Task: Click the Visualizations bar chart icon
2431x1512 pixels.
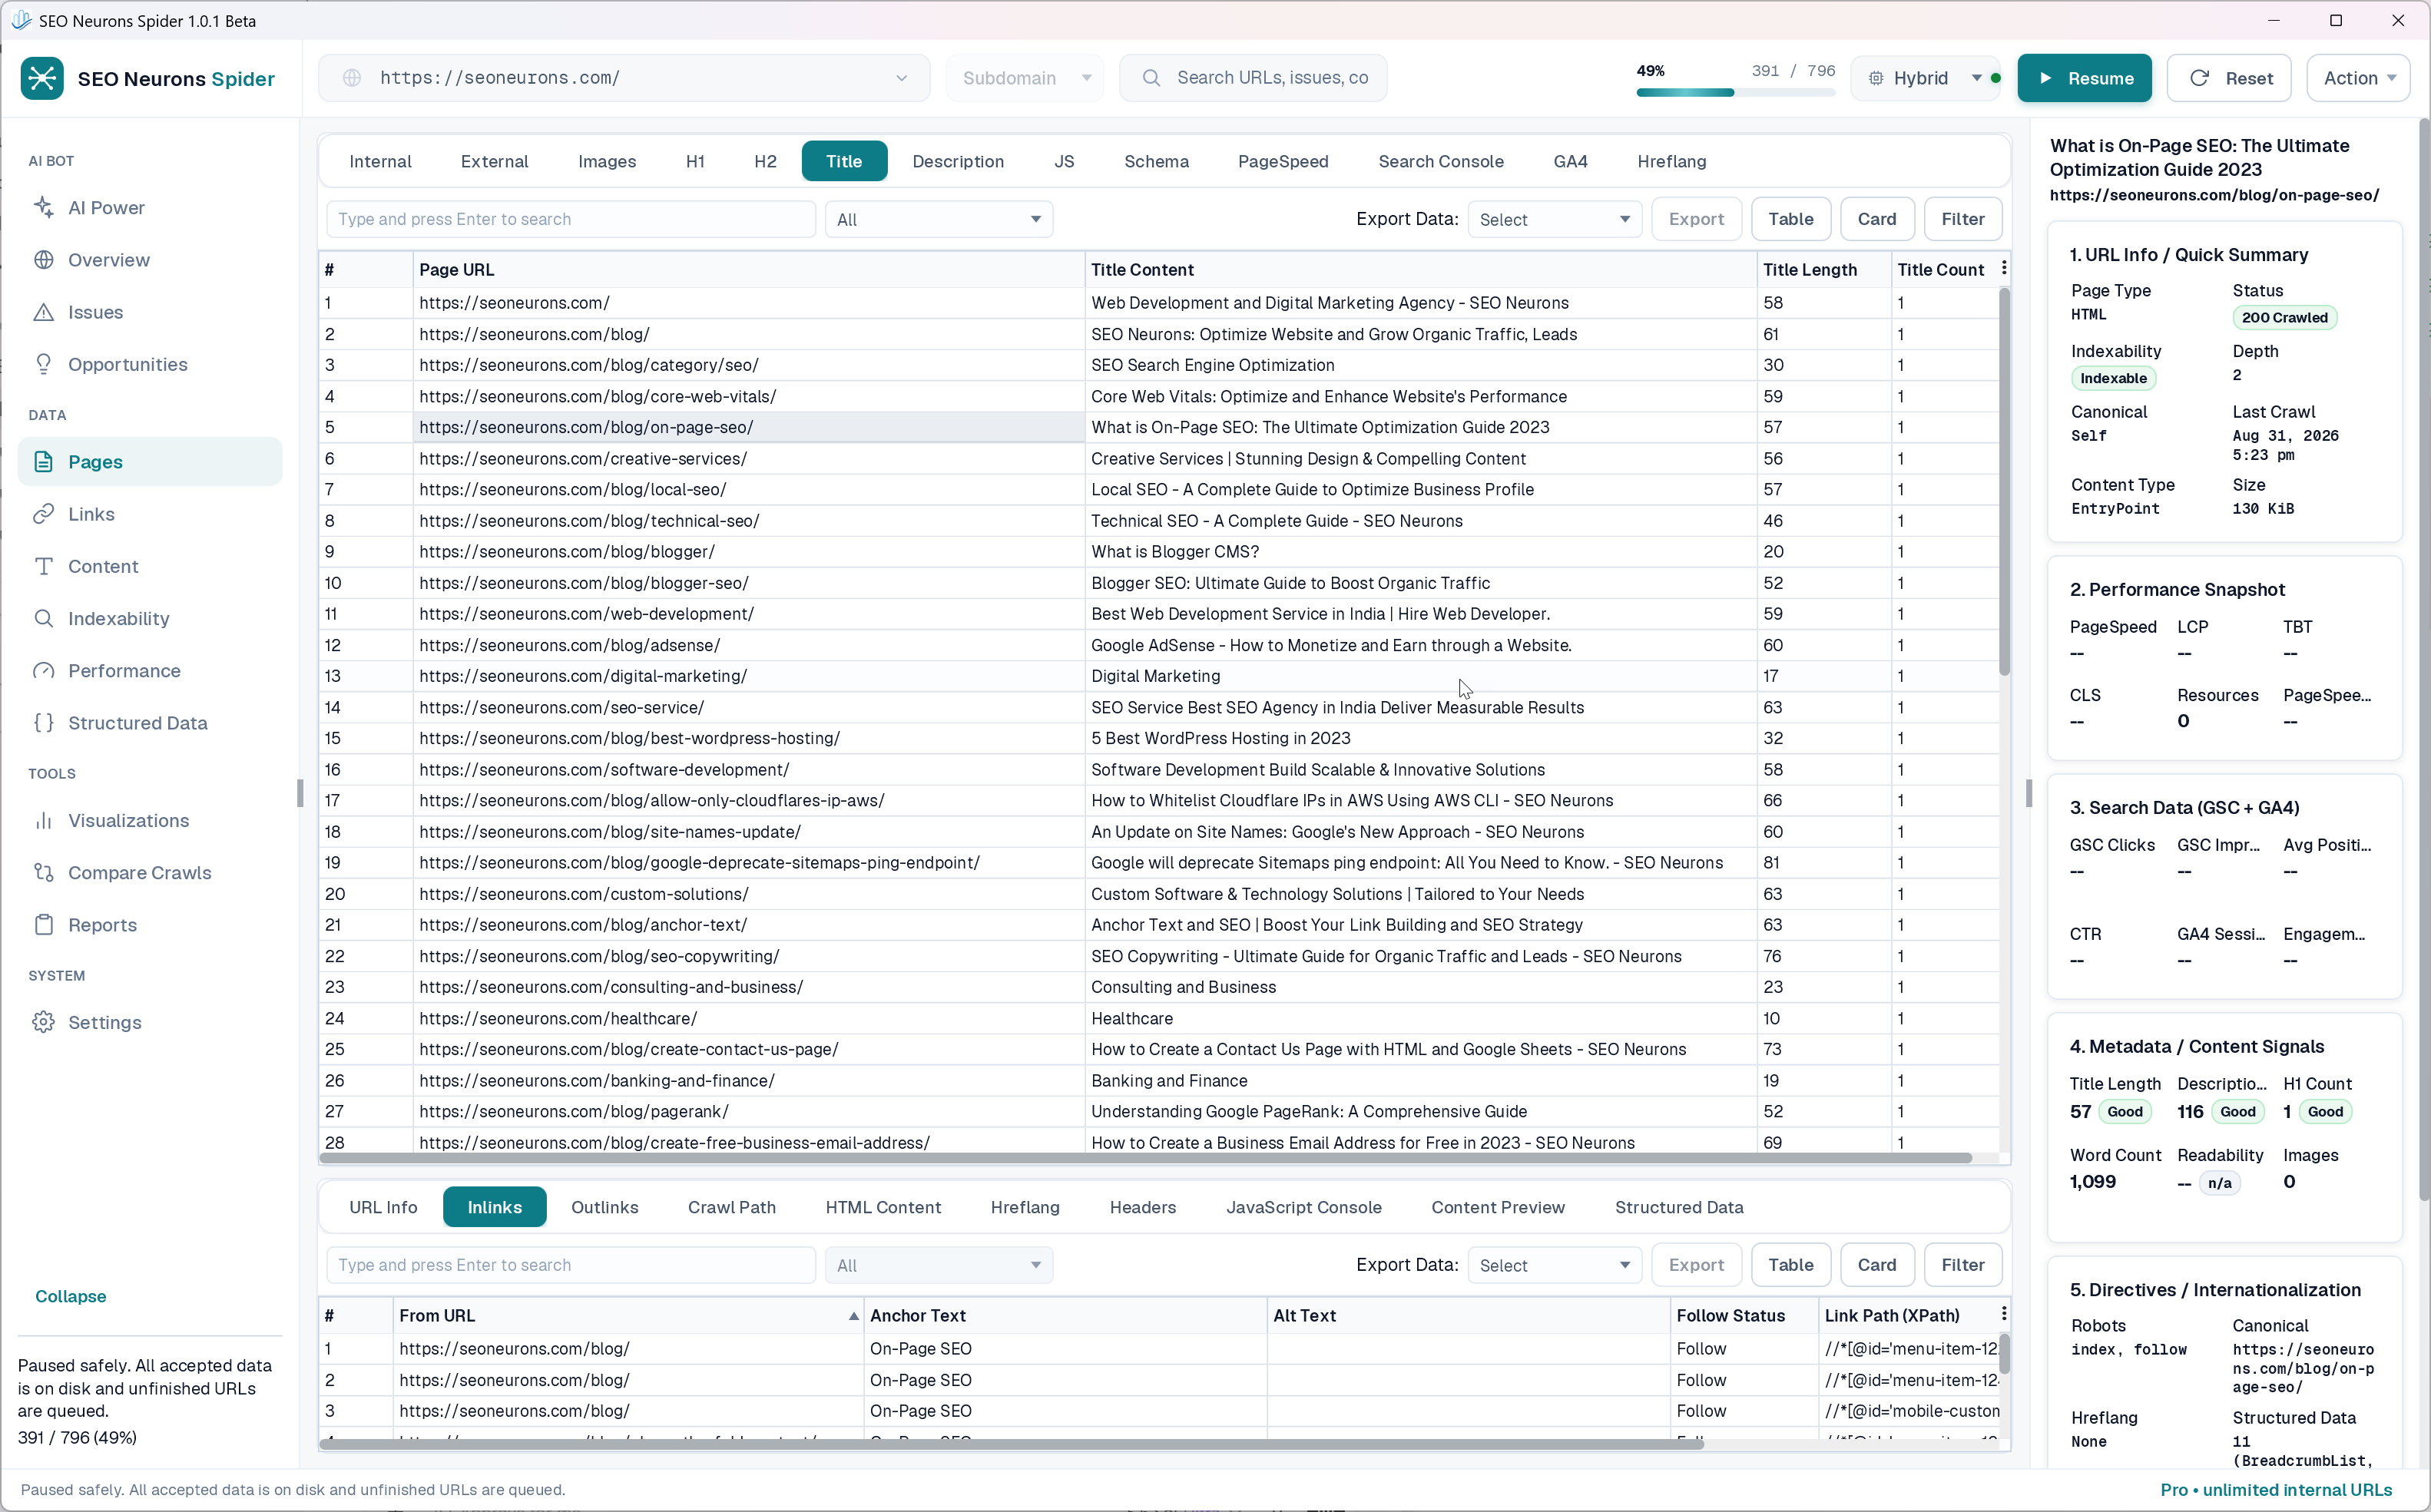Action: (43, 820)
